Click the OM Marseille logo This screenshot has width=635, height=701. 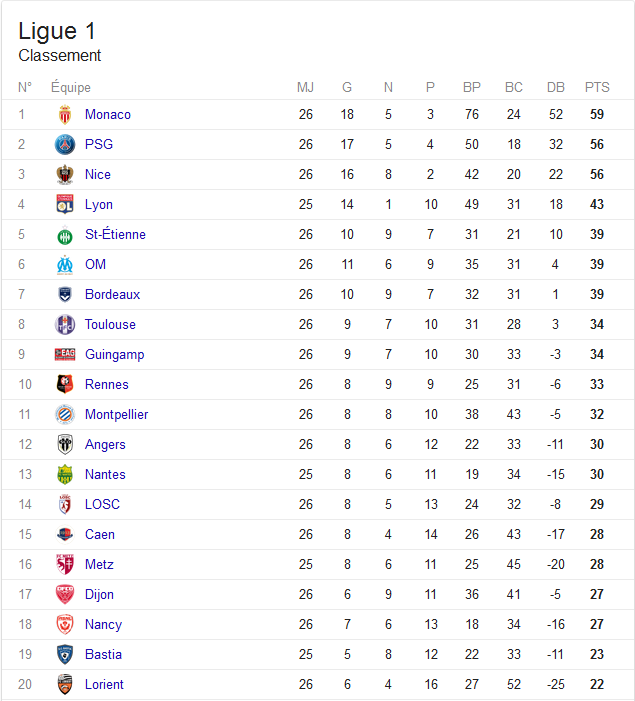point(65,265)
